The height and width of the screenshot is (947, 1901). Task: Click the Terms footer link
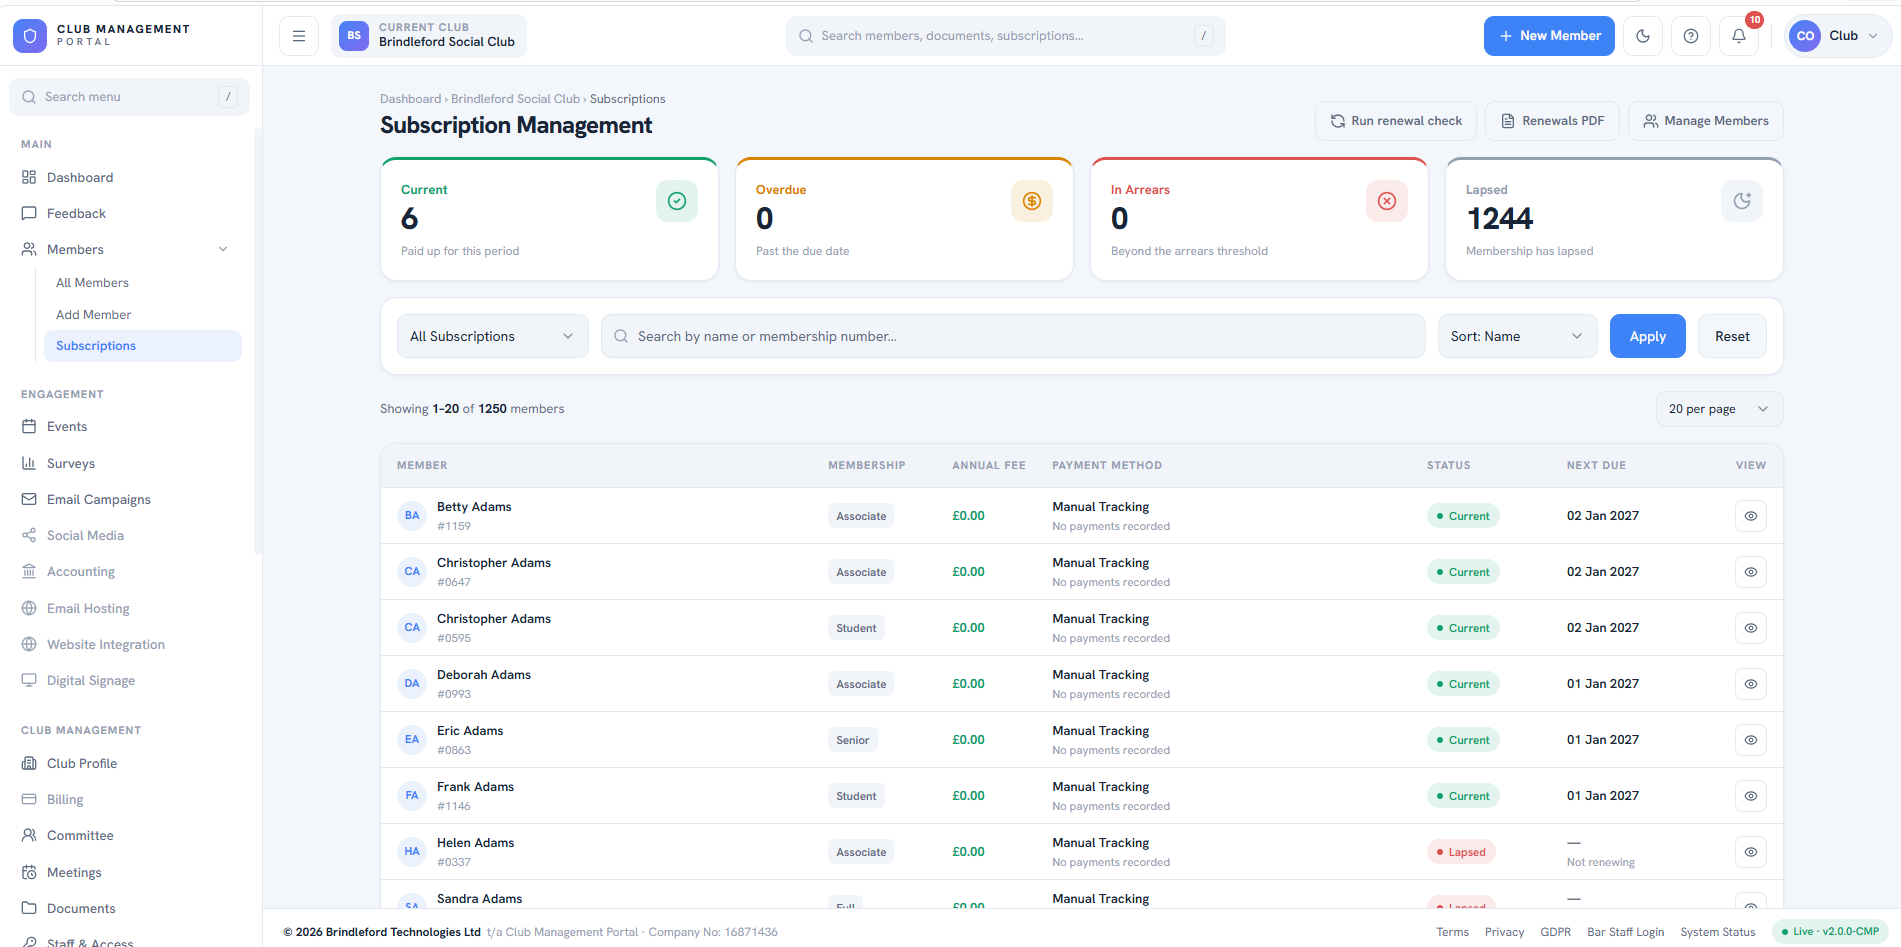[x=1453, y=932]
